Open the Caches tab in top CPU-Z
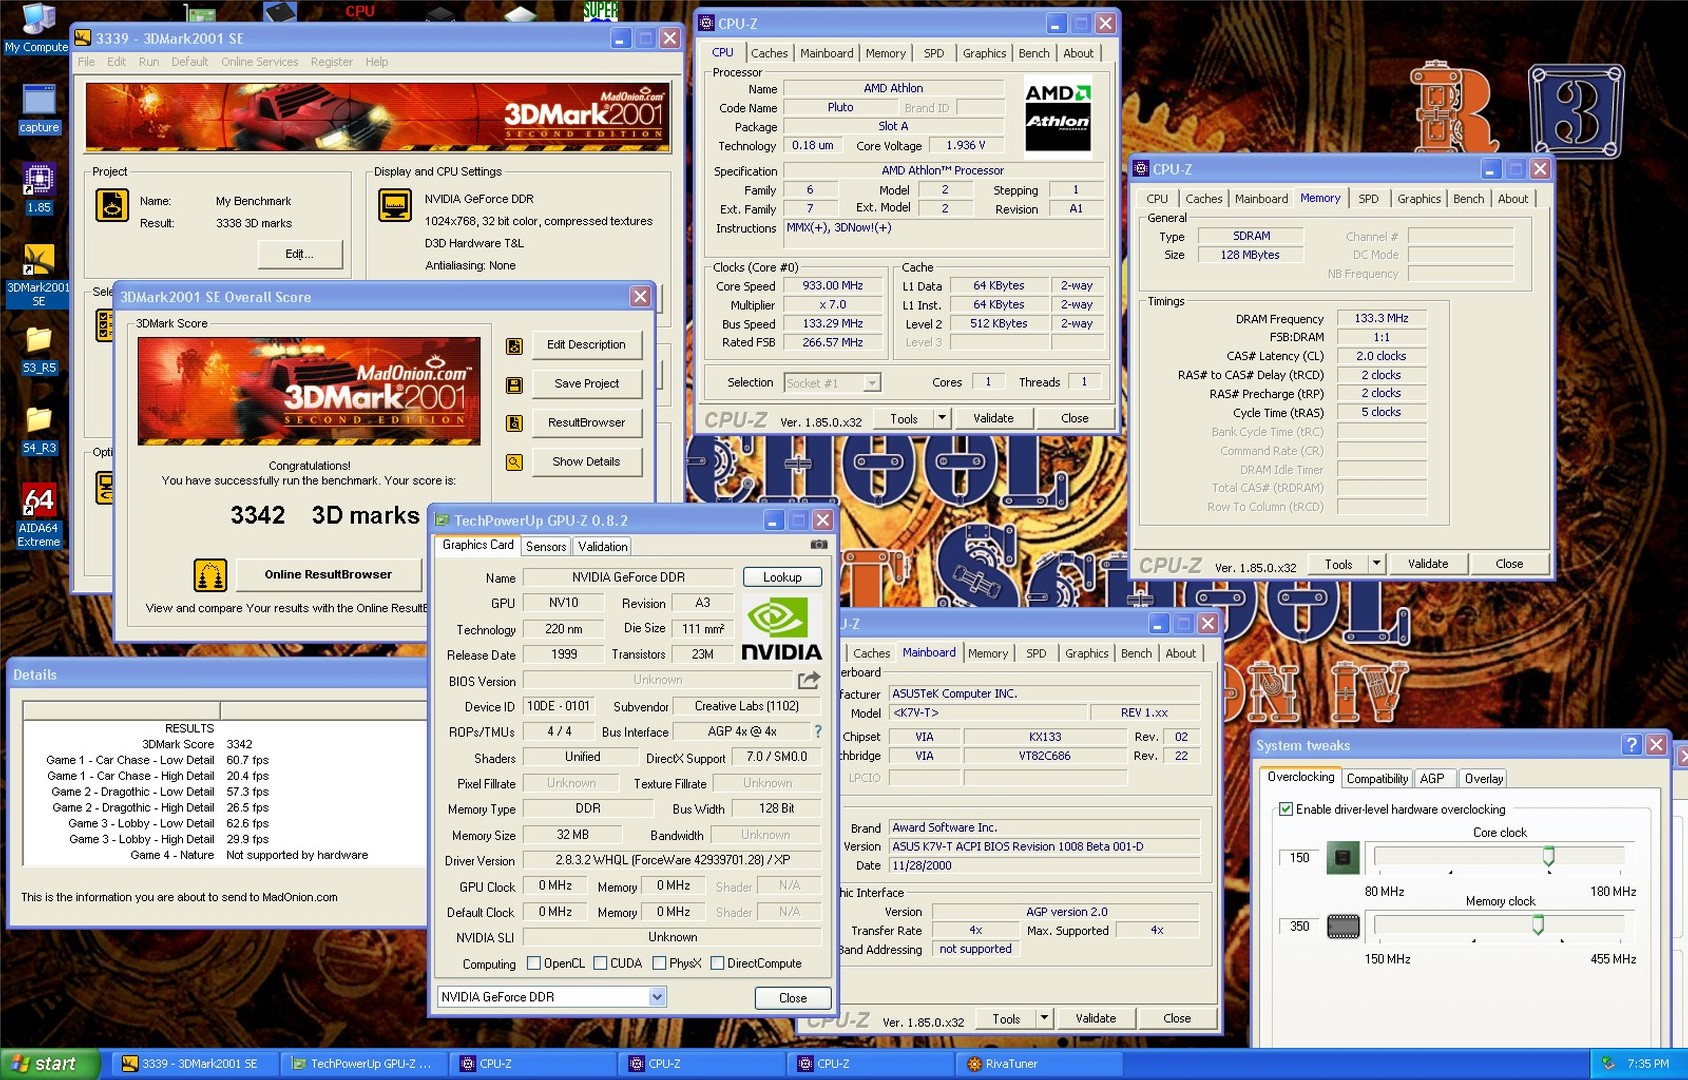The height and width of the screenshot is (1080, 1688). [769, 53]
